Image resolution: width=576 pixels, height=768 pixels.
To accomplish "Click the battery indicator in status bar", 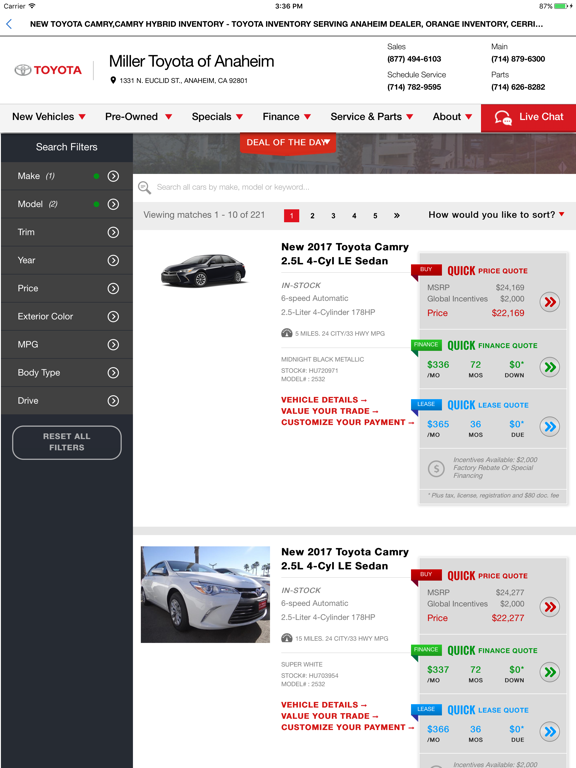I will (x=563, y=6).
